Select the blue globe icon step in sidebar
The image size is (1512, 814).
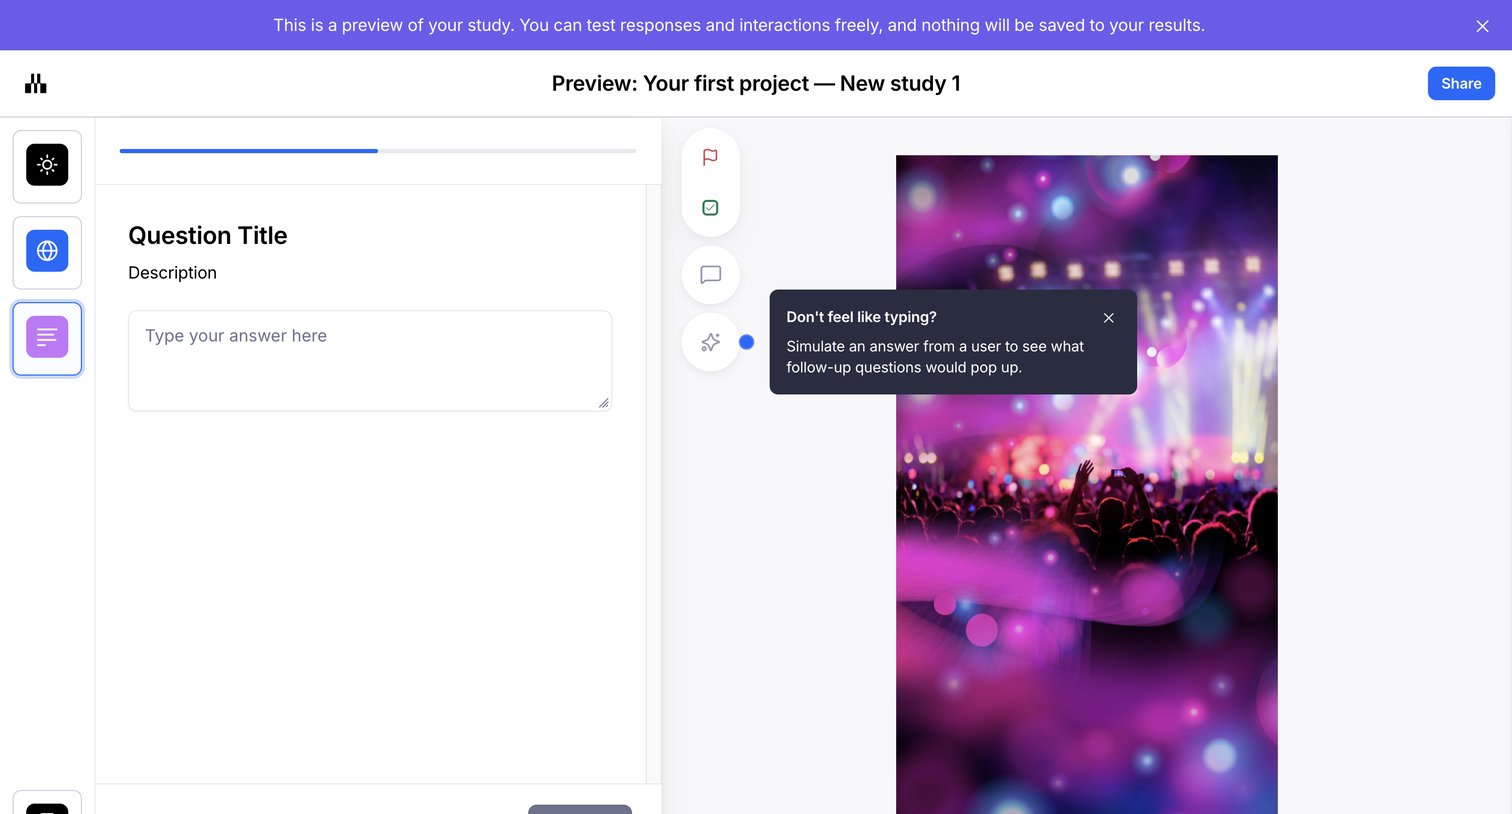click(47, 252)
